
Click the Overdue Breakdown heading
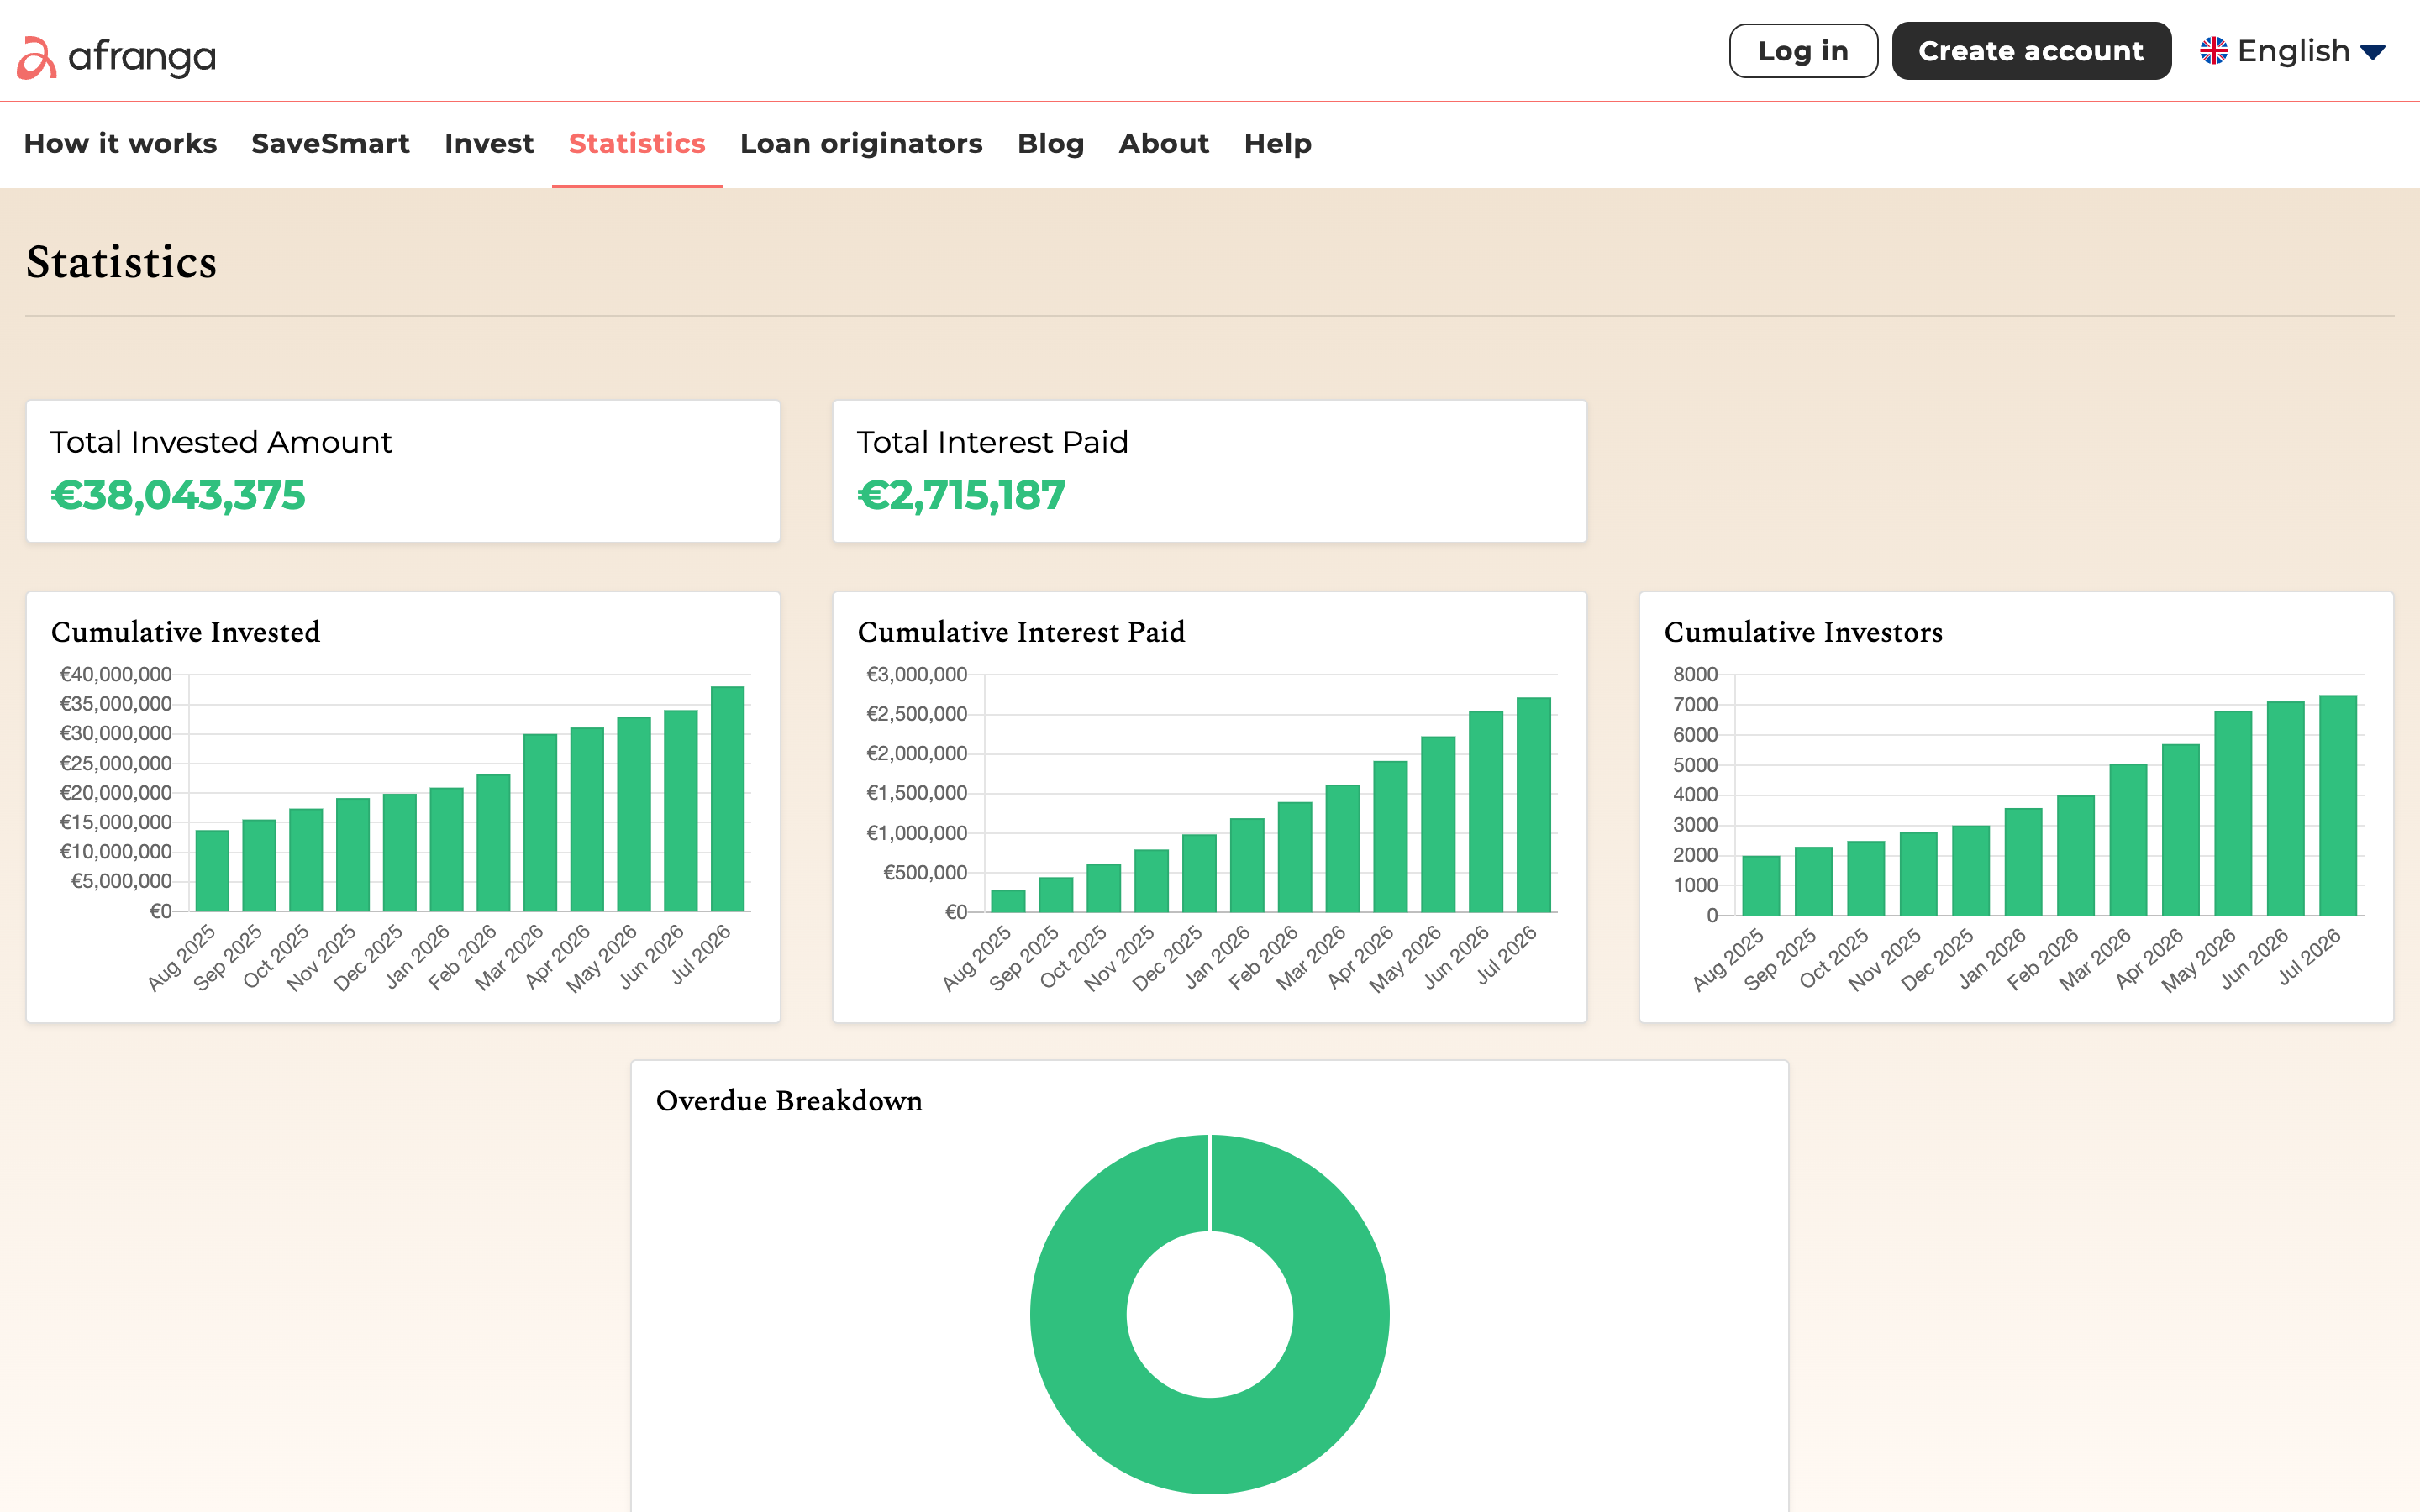(x=789, y=1101)
